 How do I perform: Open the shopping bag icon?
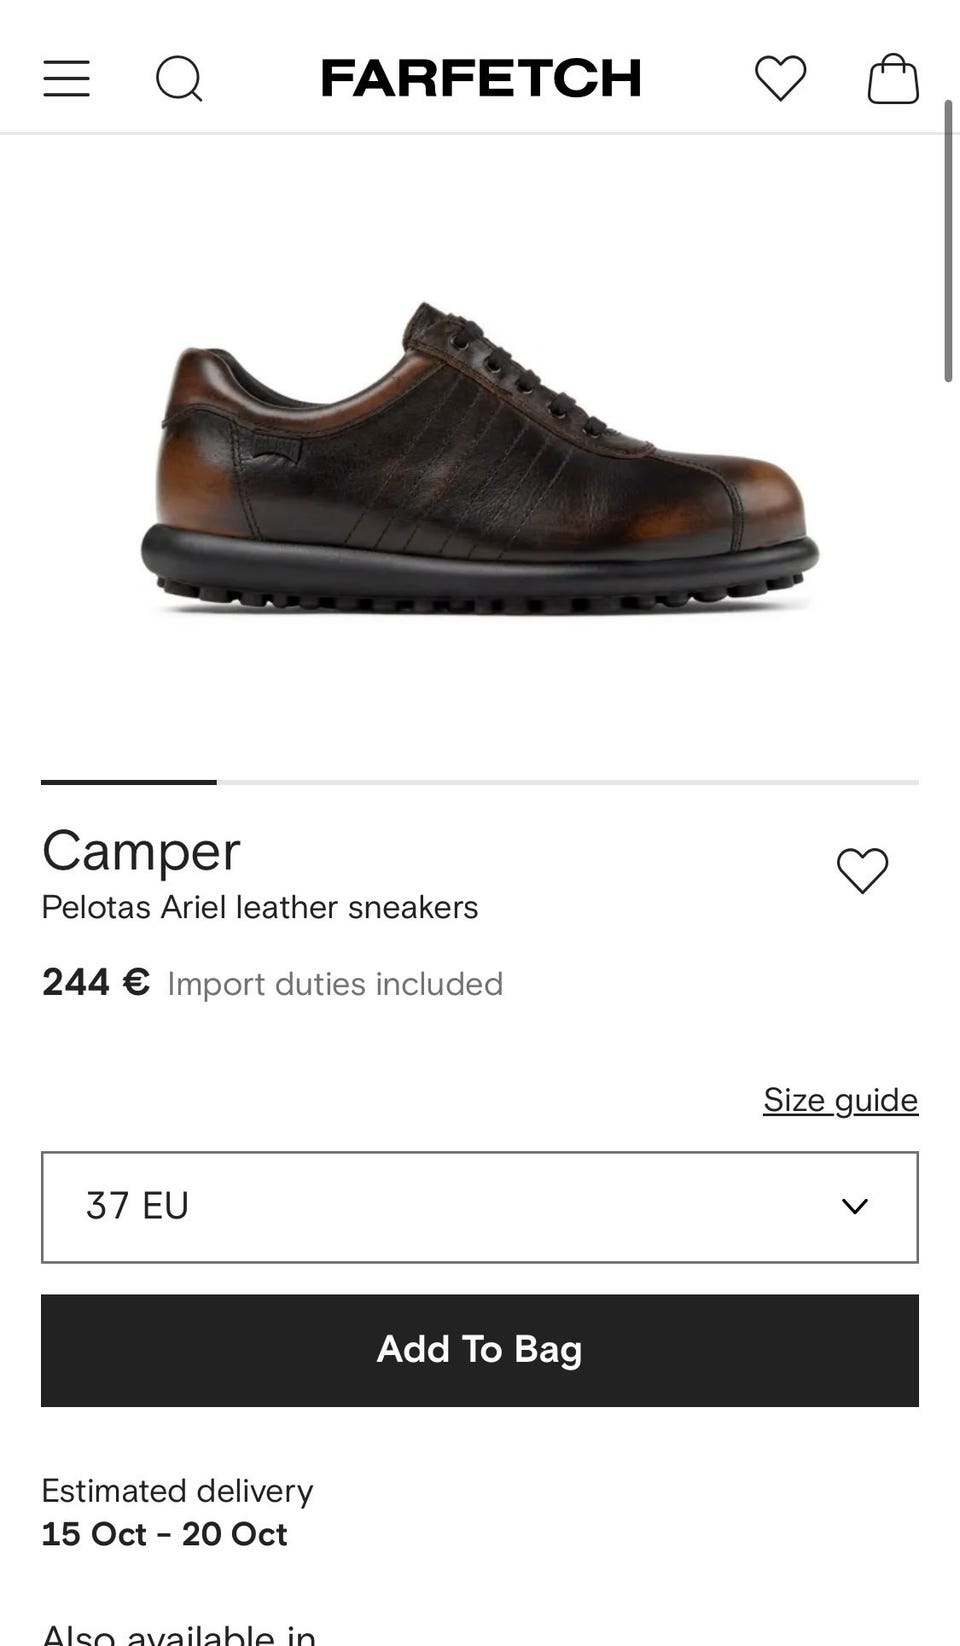(x=893, y=78)
